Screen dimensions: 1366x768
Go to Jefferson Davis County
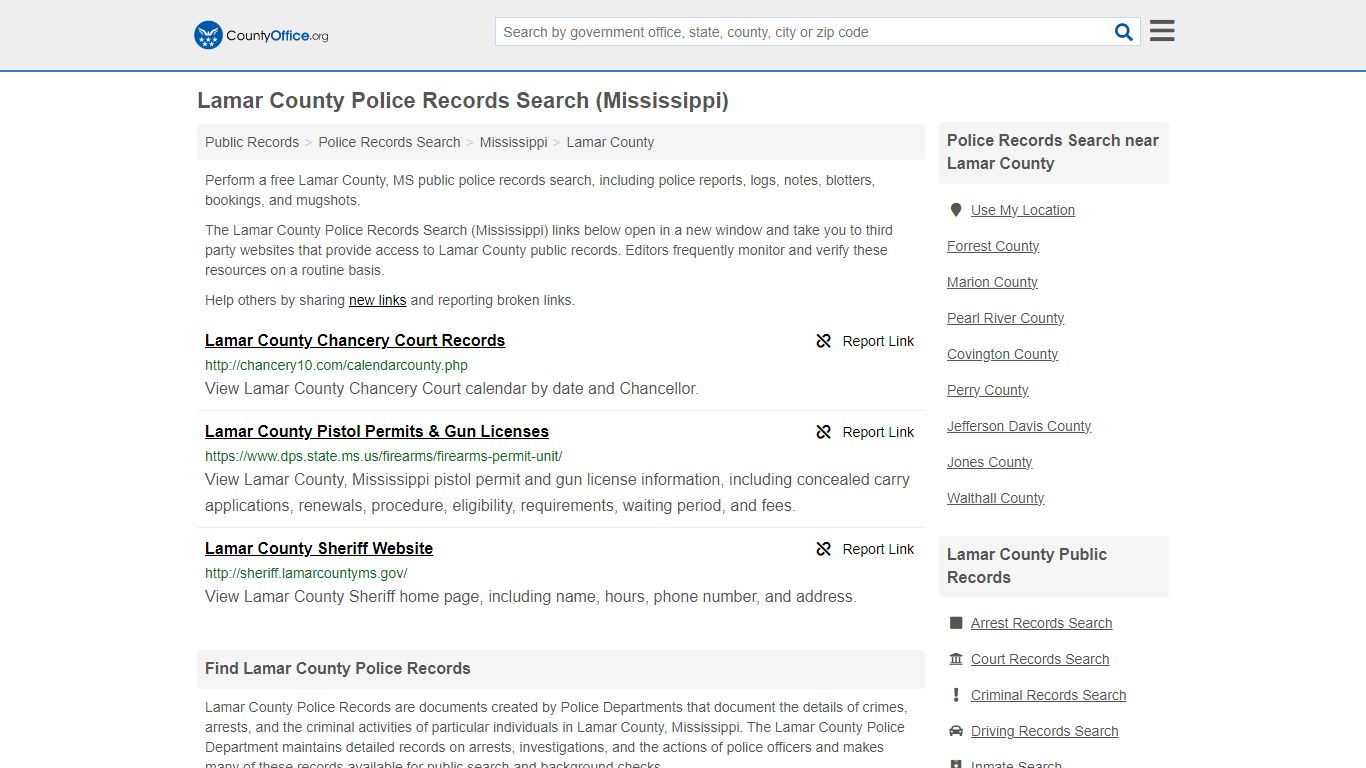point(1019,426)
